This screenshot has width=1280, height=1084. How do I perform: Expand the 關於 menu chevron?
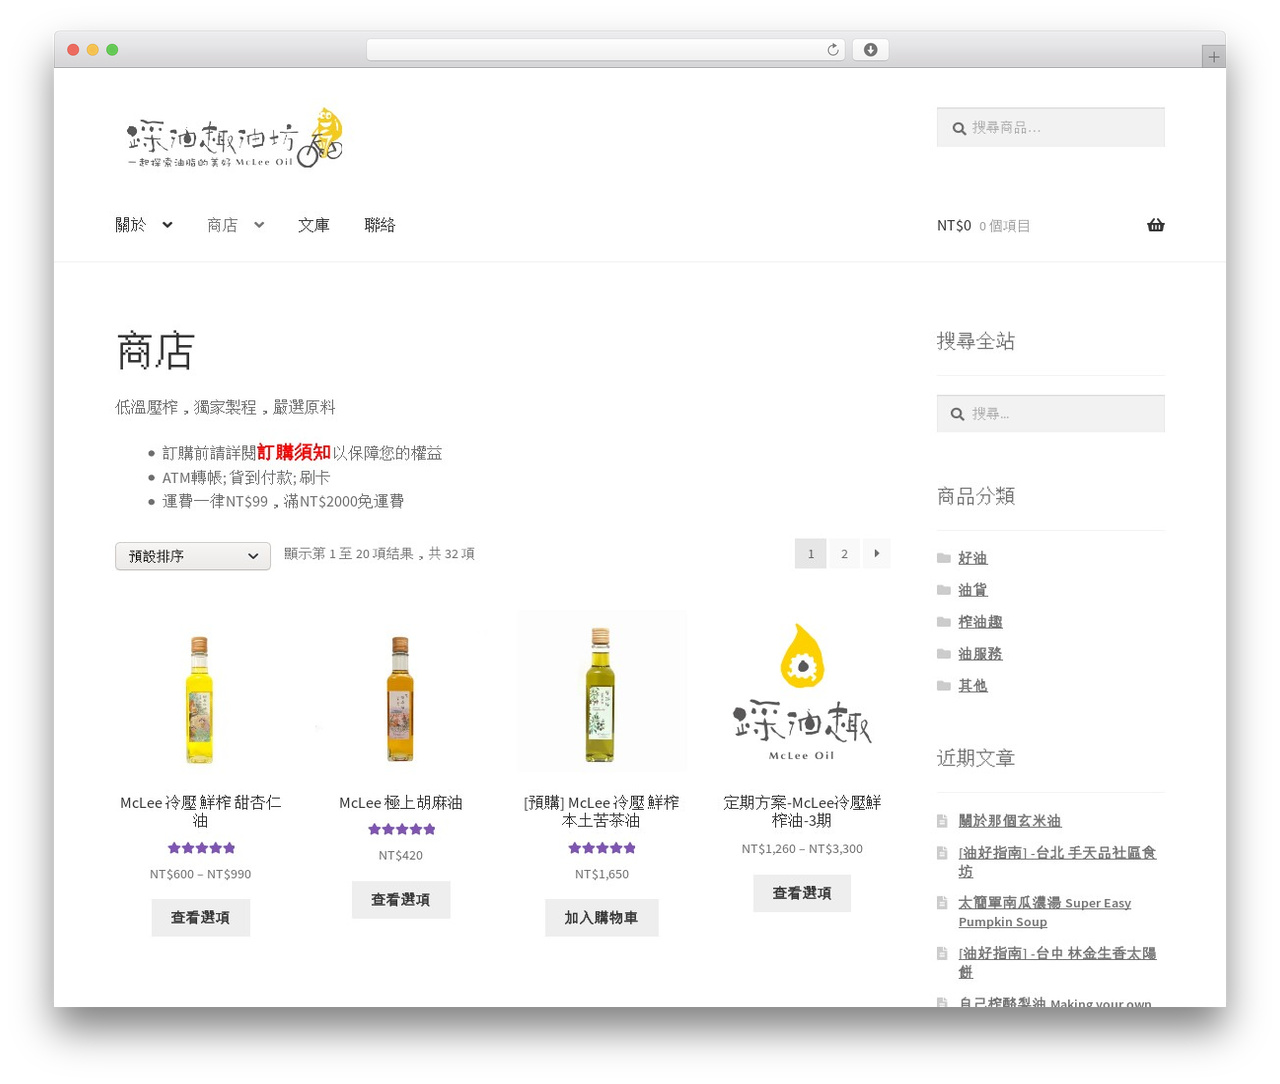[167, 225]
